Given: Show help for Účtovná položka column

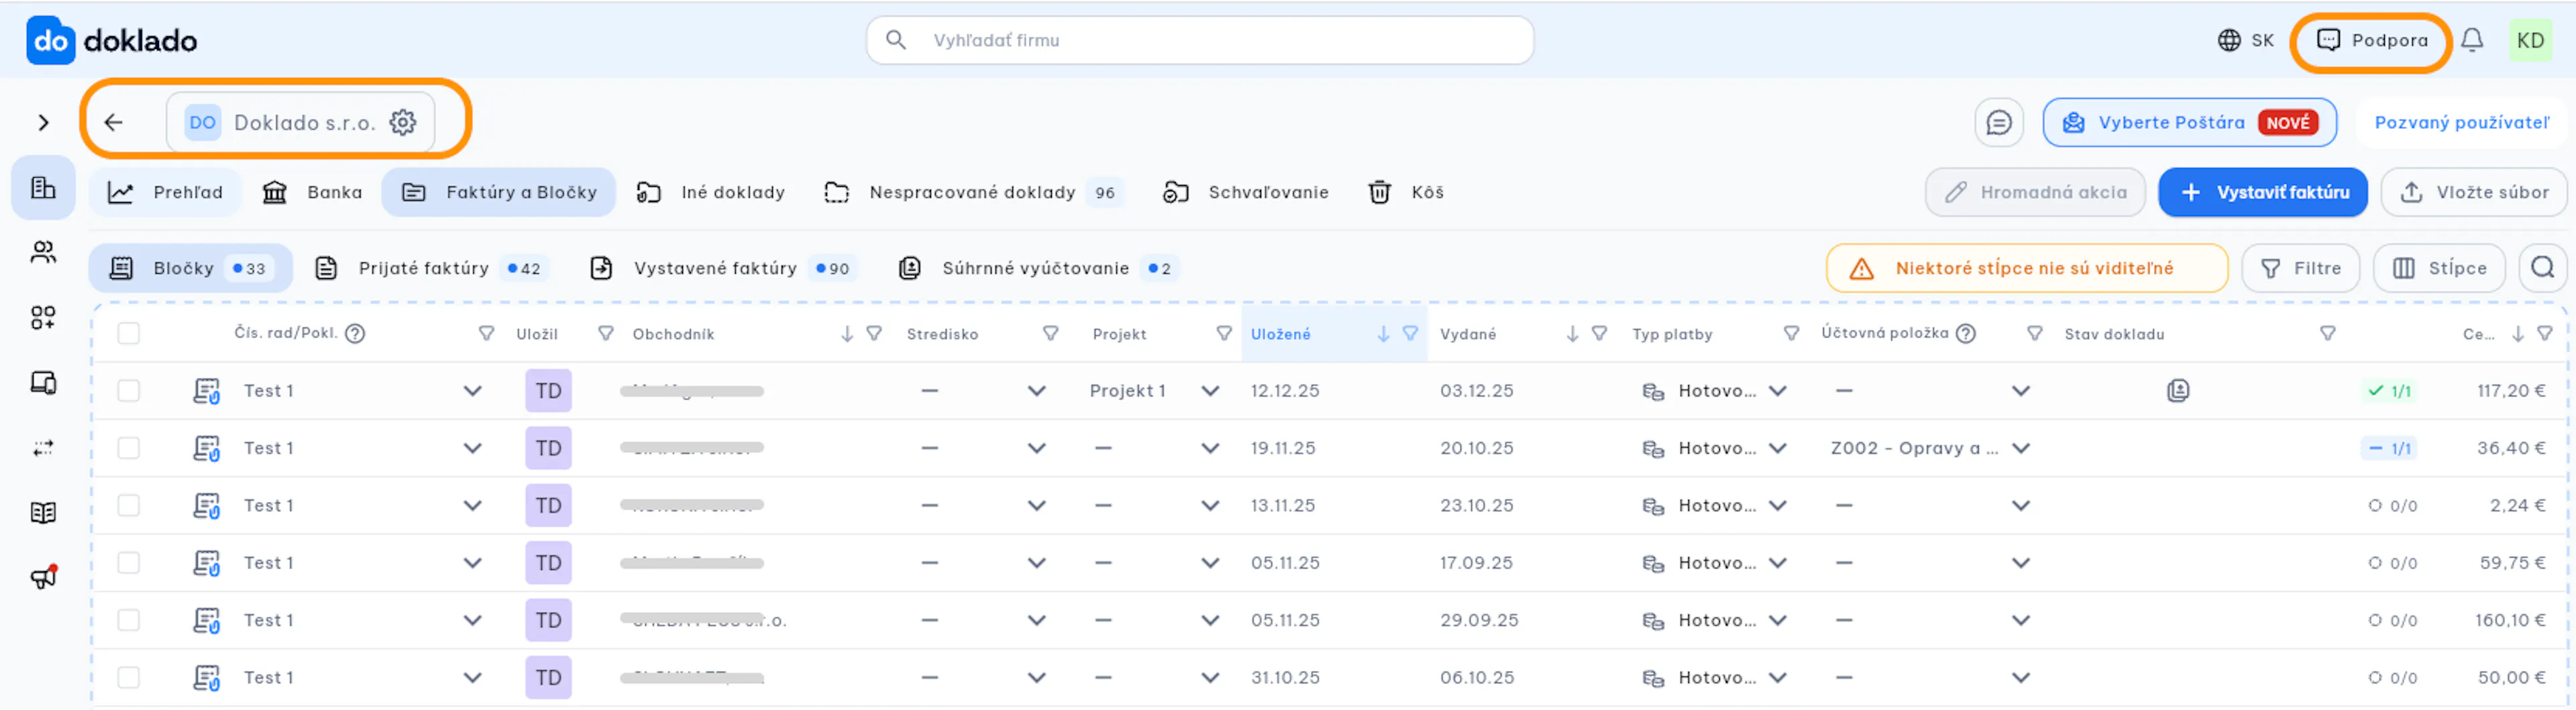Looking at the screenshot, I should click(1966, 334).
